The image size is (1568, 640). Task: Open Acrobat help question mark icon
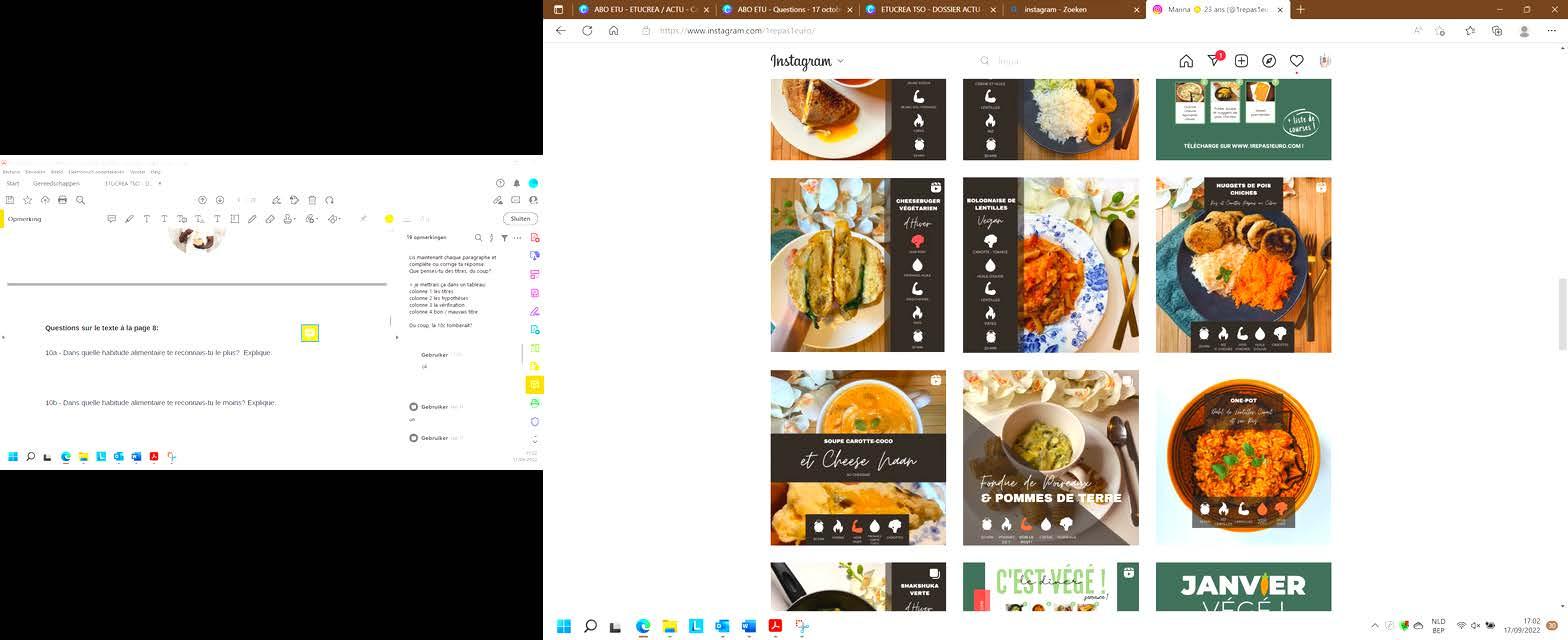500,183
